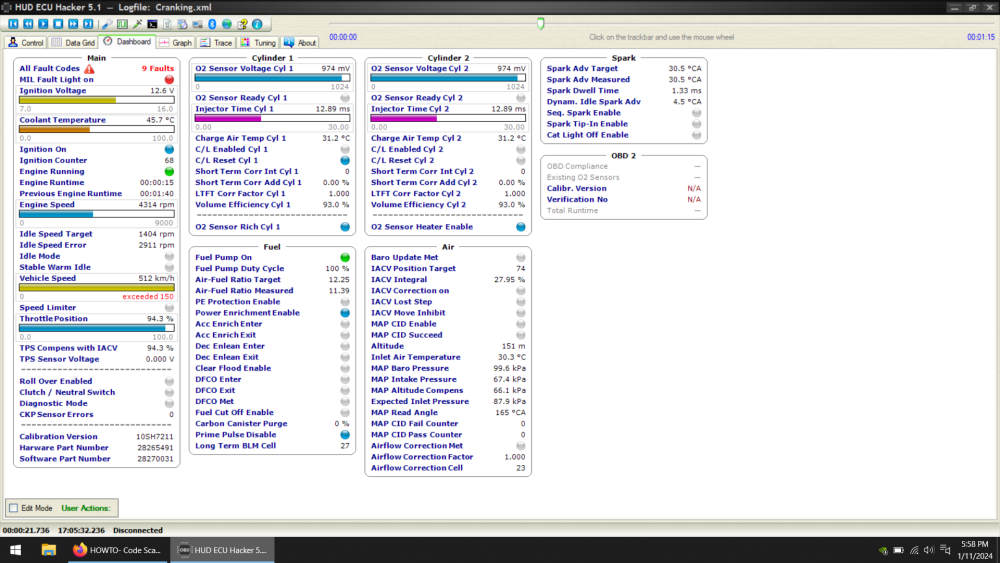The width and height of the screenshot is (1000, 563).
Task: Click the syringe injection icon
Action: (x=137, y=24)
